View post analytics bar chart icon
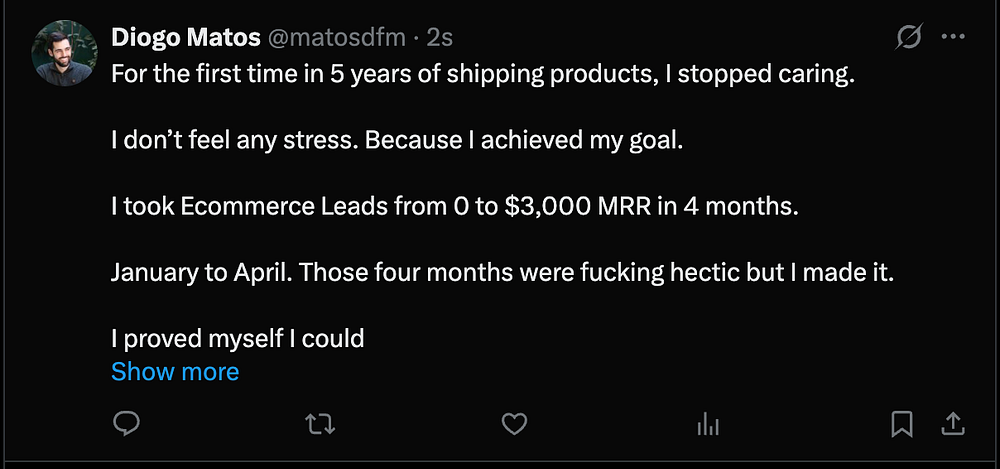 708,424
